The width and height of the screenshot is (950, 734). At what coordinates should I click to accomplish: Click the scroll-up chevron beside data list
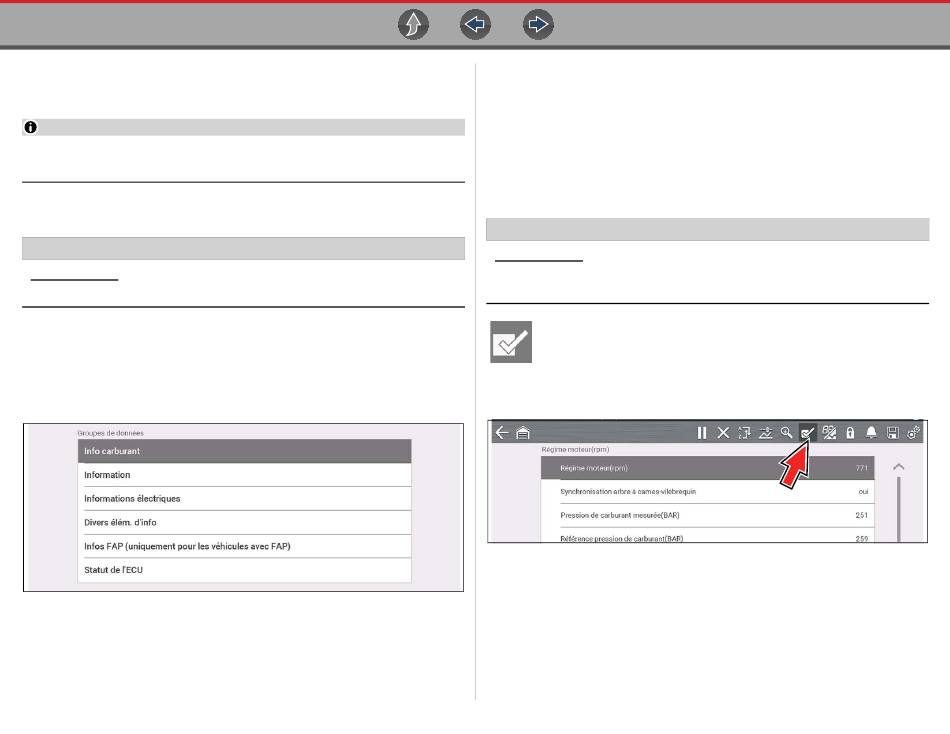tap(898, 467)
